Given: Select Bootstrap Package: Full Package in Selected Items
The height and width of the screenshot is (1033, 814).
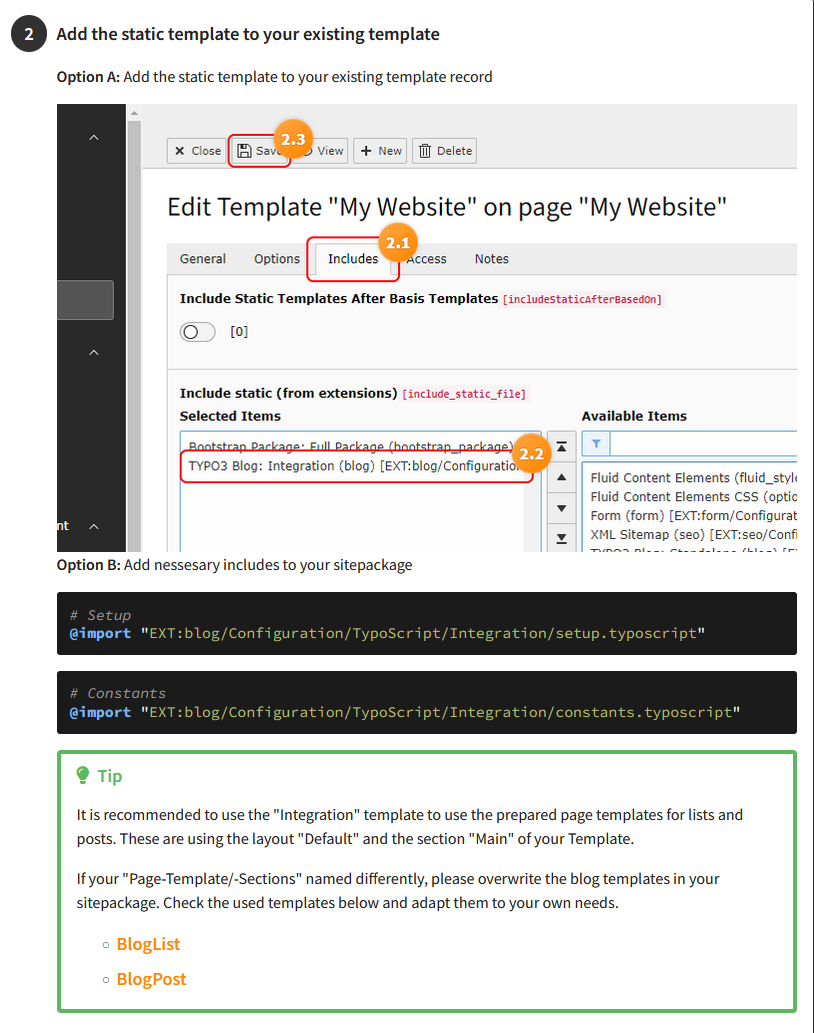Looking at the screenshot, I should coord(351,447).
